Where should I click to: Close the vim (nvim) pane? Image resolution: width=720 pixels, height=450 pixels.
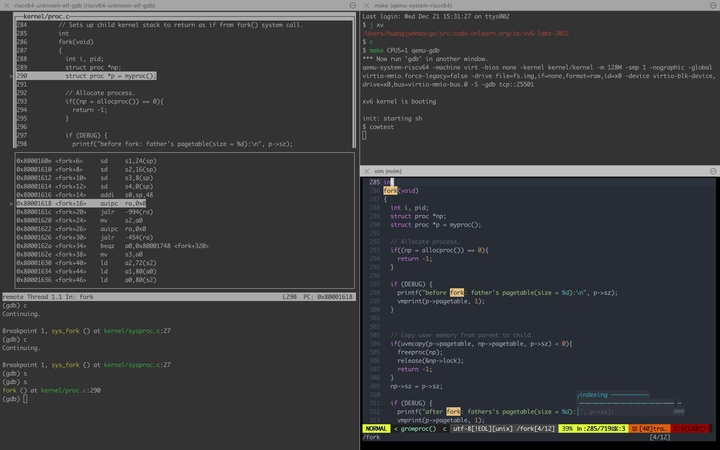click(x=367, y=172)
